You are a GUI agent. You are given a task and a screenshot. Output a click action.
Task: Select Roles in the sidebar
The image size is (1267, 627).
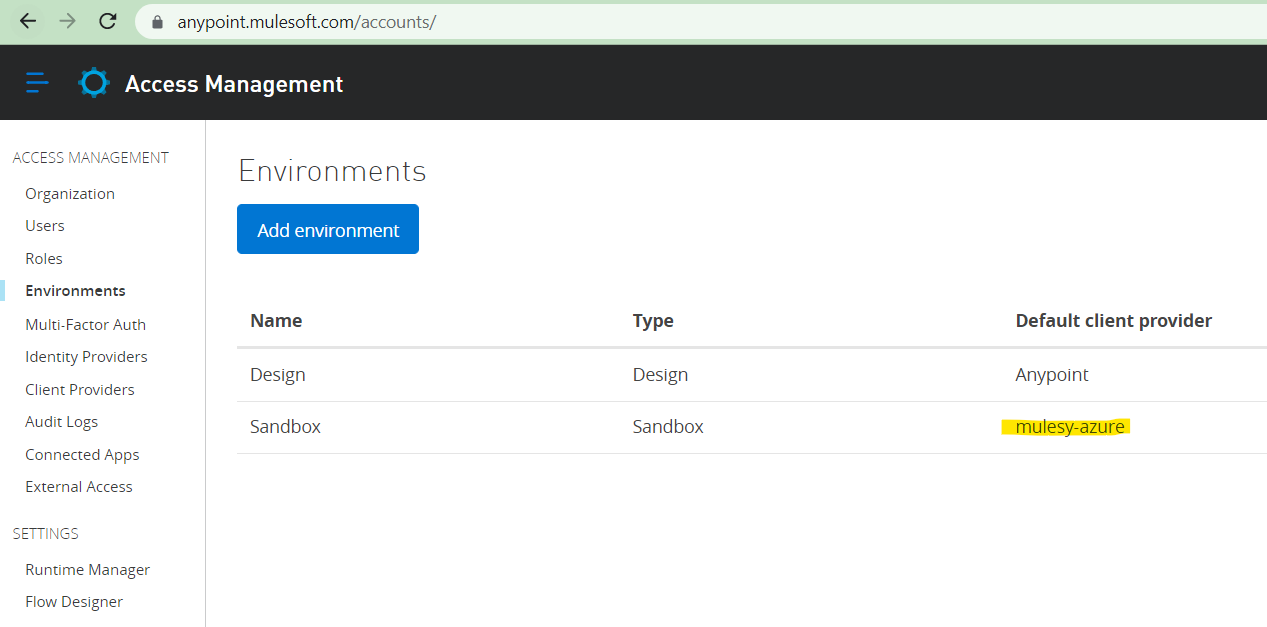[x=44, y=259]
